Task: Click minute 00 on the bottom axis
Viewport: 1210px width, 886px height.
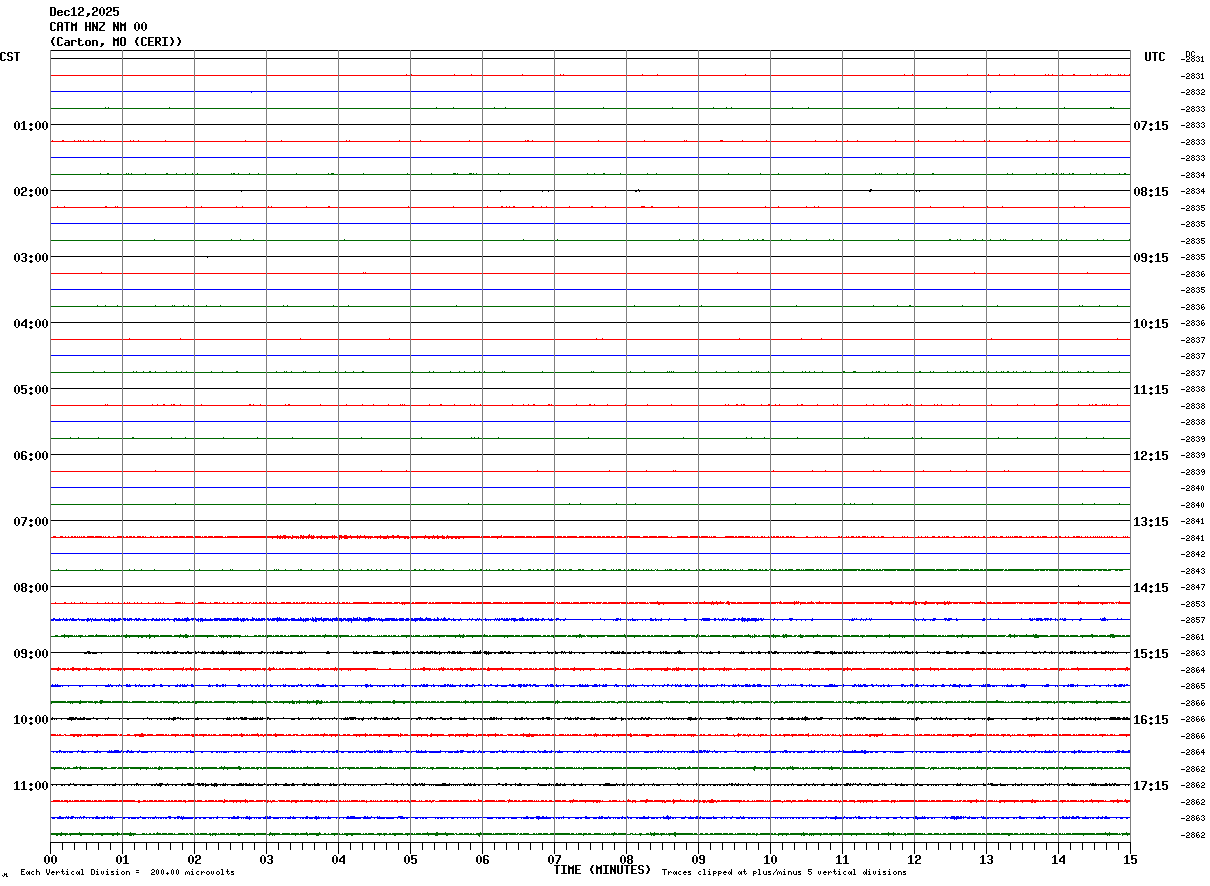Action: pos(50,859)
